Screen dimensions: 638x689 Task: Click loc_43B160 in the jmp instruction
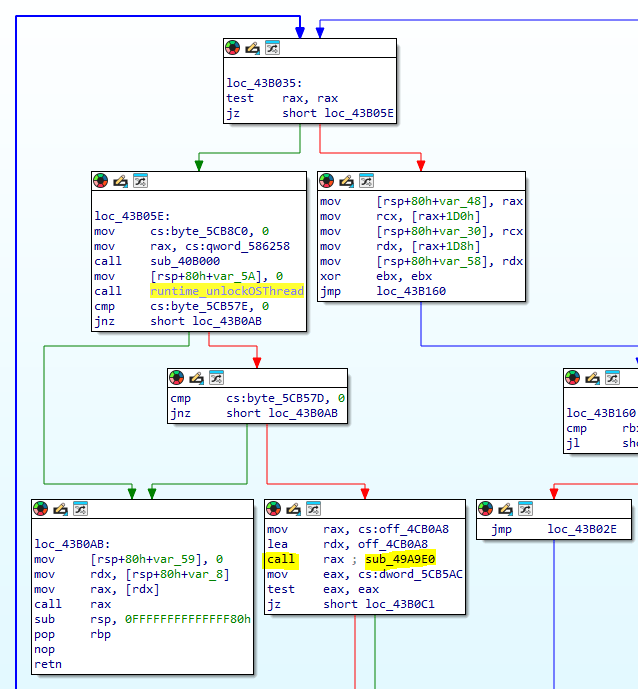pyautogui.click(x=411, y=291)
